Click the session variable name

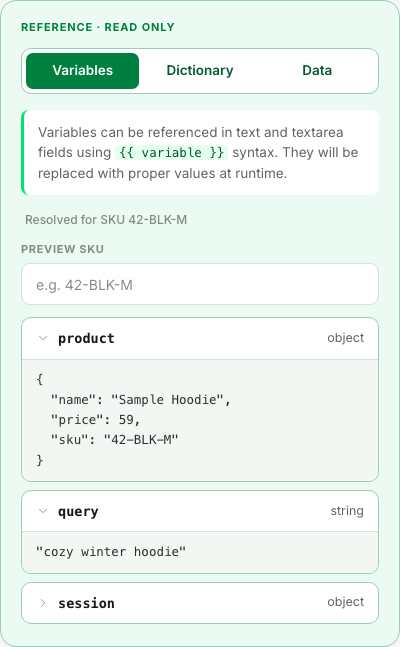(x=86, y=603)
